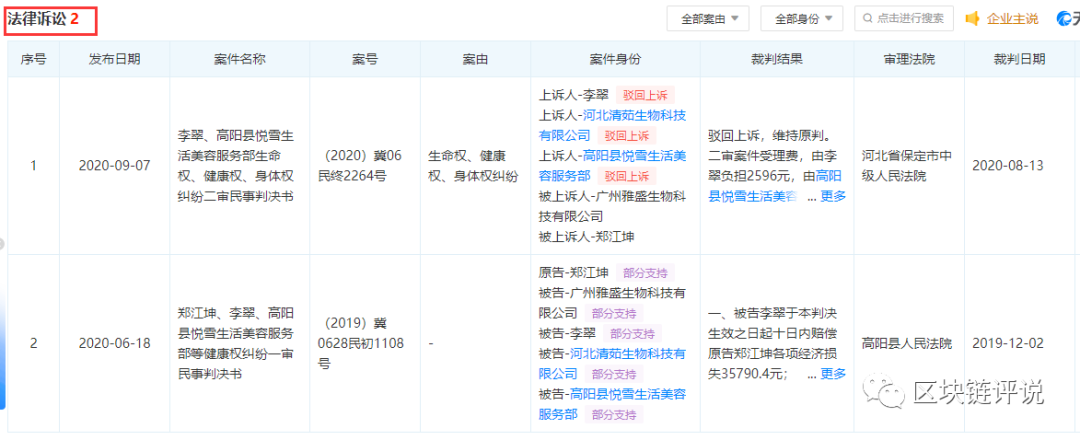1080x440 pixels.
Task: Open the 全部案由 dropdown filter
Action: [707, 19]
